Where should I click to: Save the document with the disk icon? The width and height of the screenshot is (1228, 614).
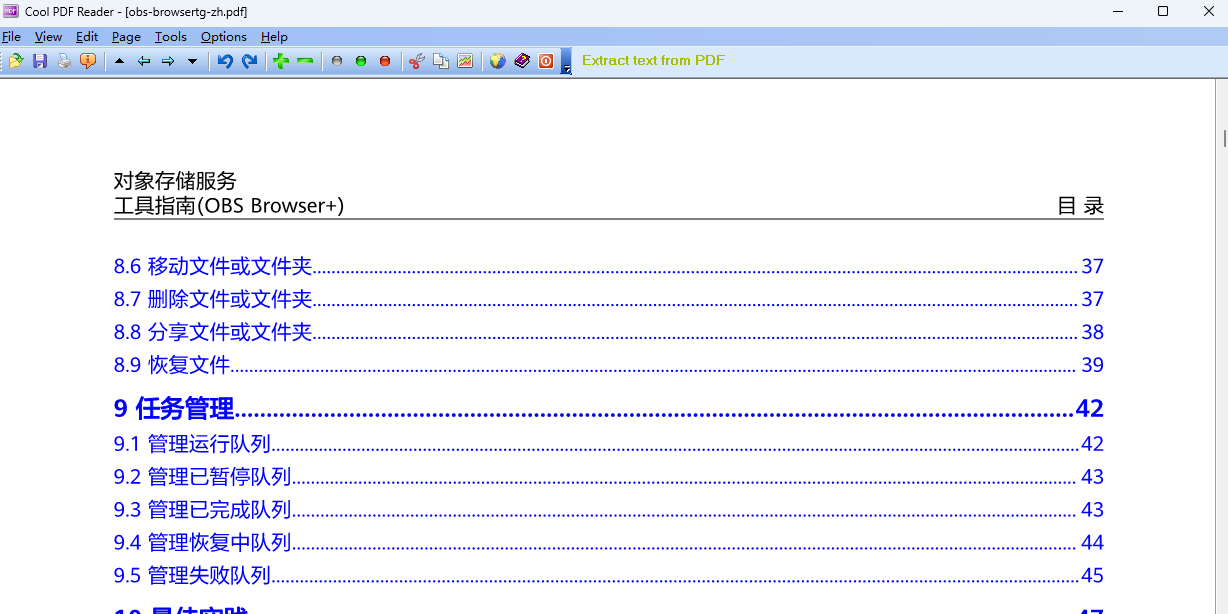(40, 60)
